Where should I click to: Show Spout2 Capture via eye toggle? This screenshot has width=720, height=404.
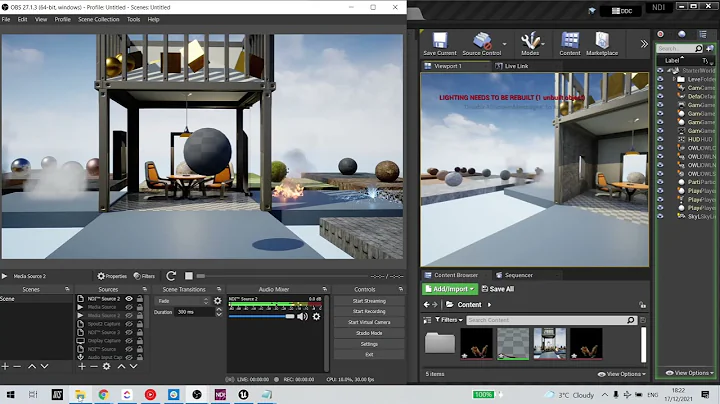129,324
